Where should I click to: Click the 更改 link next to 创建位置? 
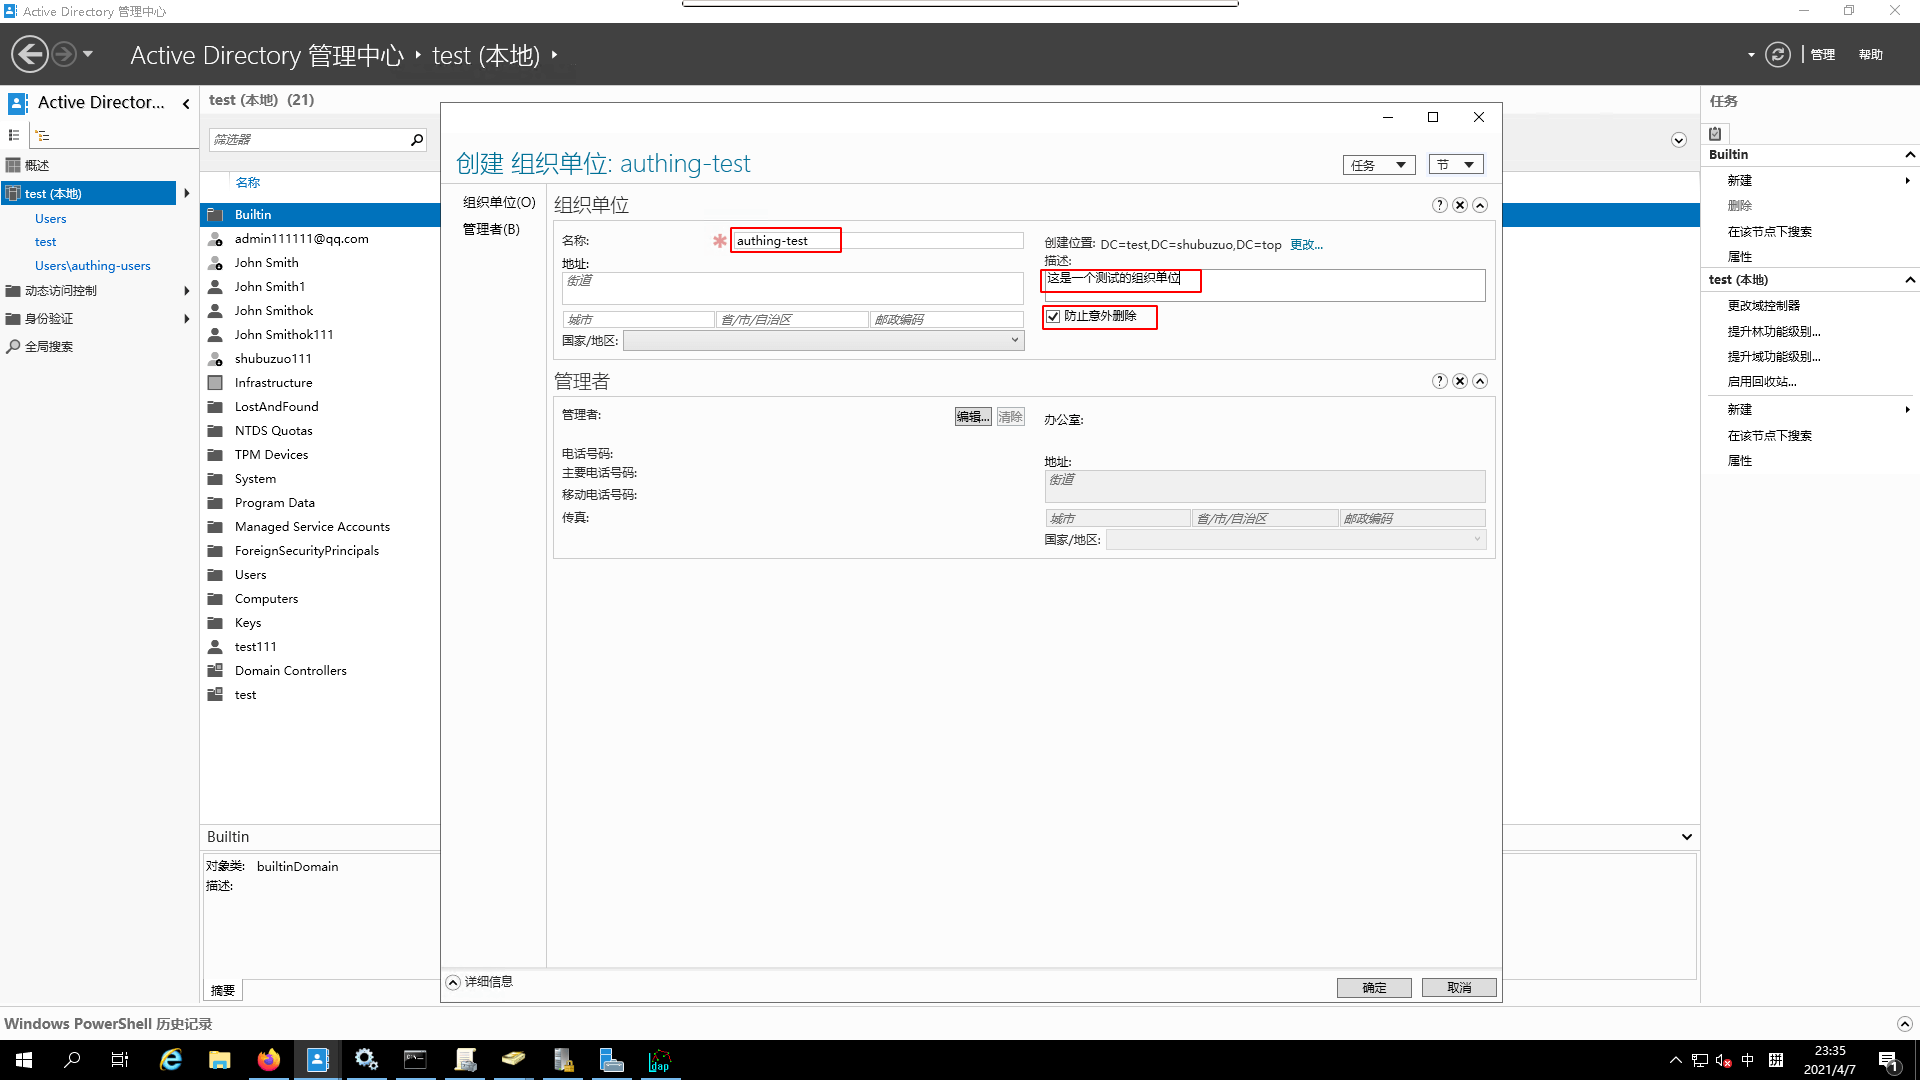coord(1306,244)
